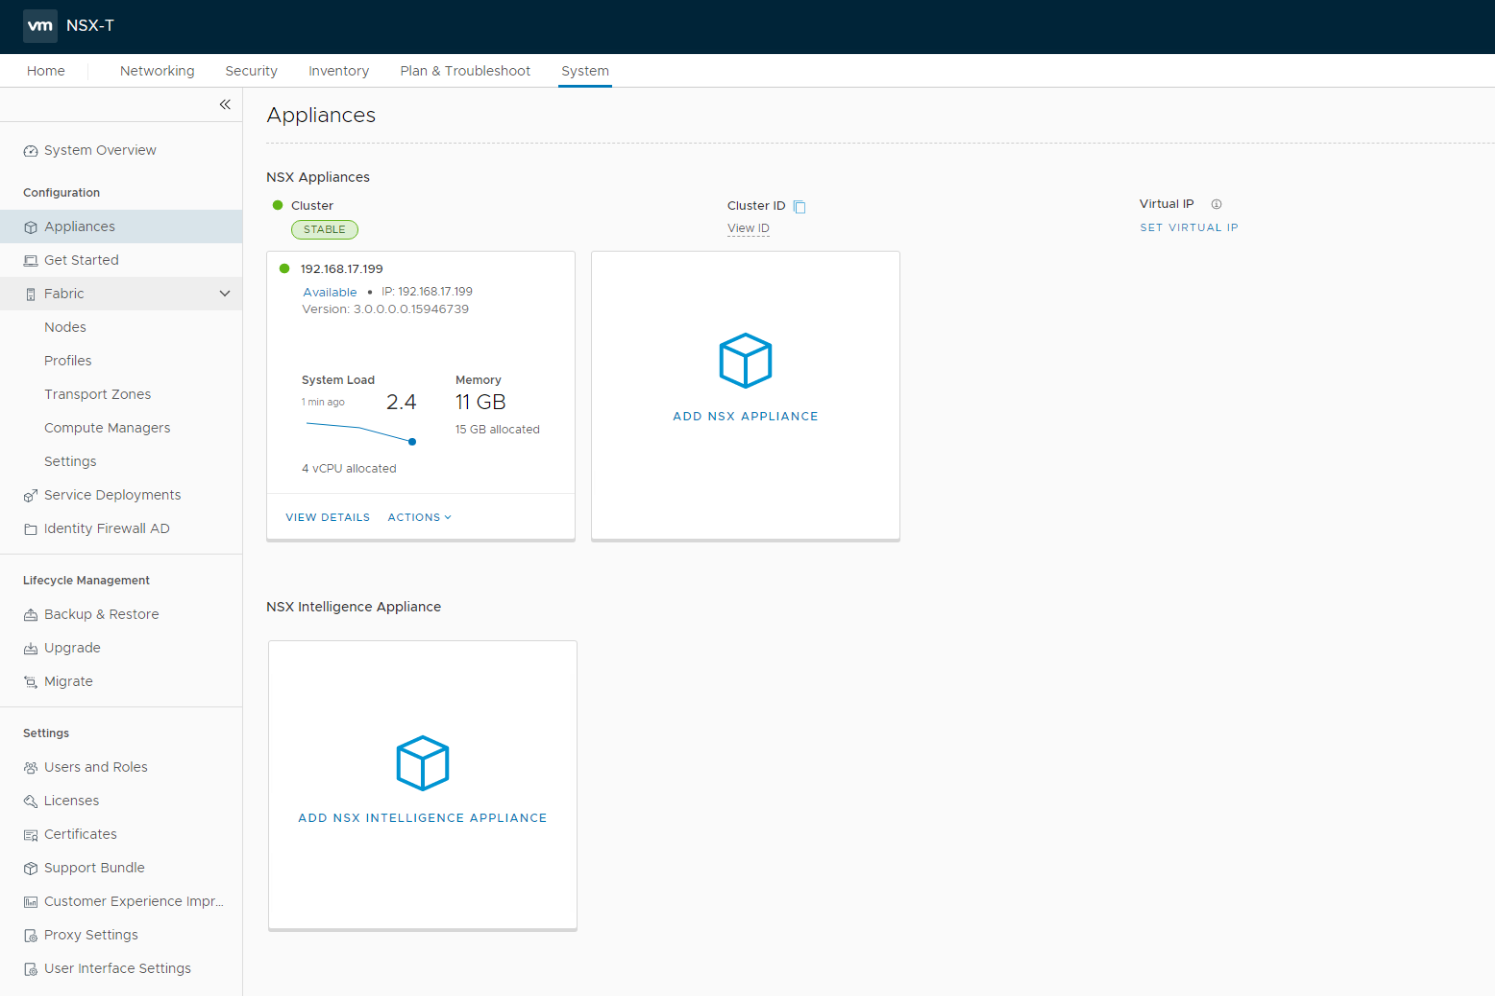Open the Upgrade section icon

(x=29, y=647)
